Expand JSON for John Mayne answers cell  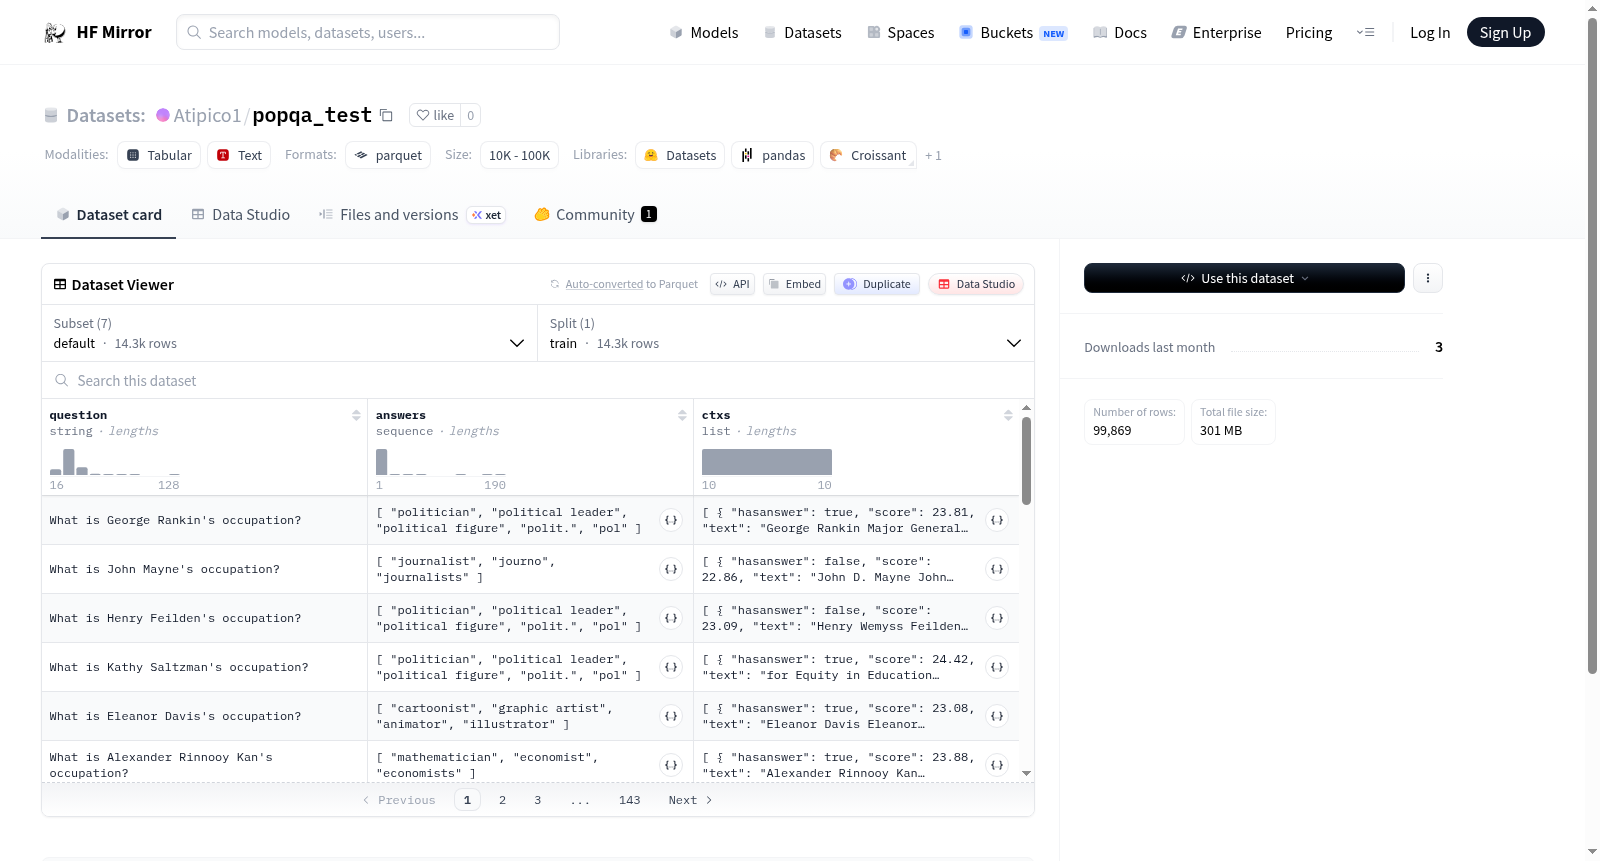pyautogui.click(x=671, y=569)
